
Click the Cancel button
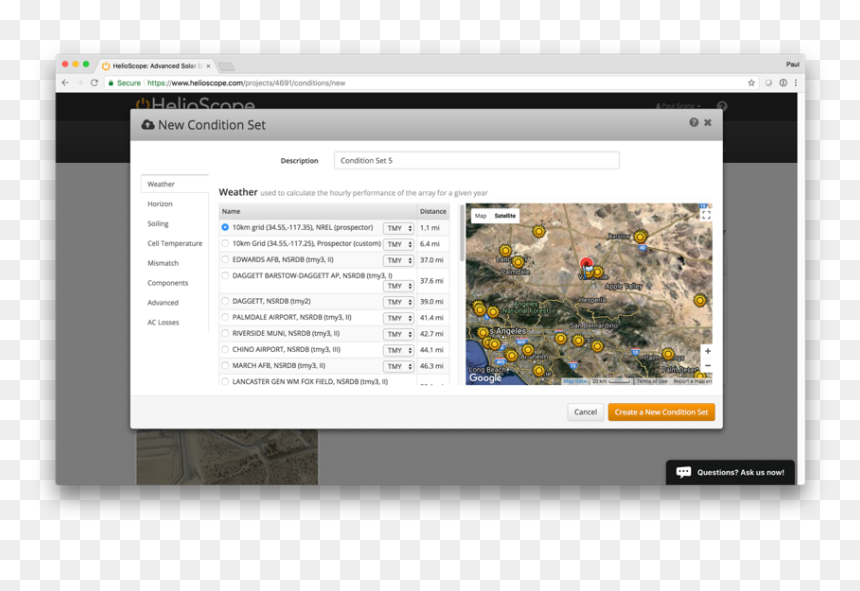(585, 412)
